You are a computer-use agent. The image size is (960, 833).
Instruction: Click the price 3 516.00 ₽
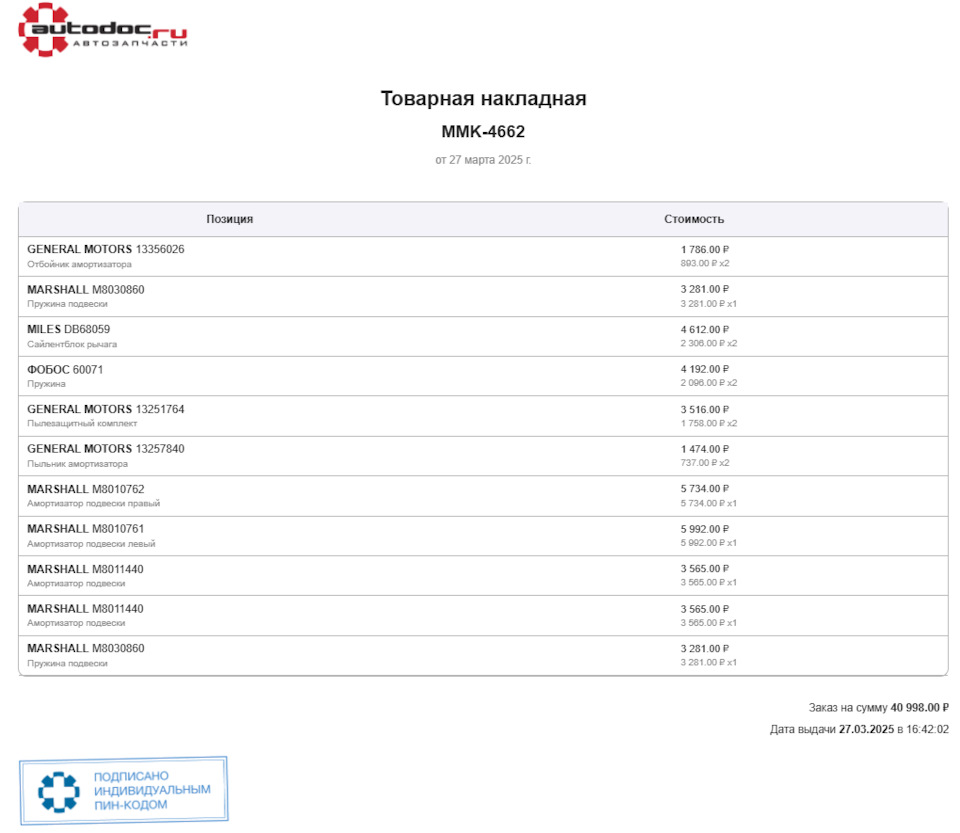coord(705,409)
